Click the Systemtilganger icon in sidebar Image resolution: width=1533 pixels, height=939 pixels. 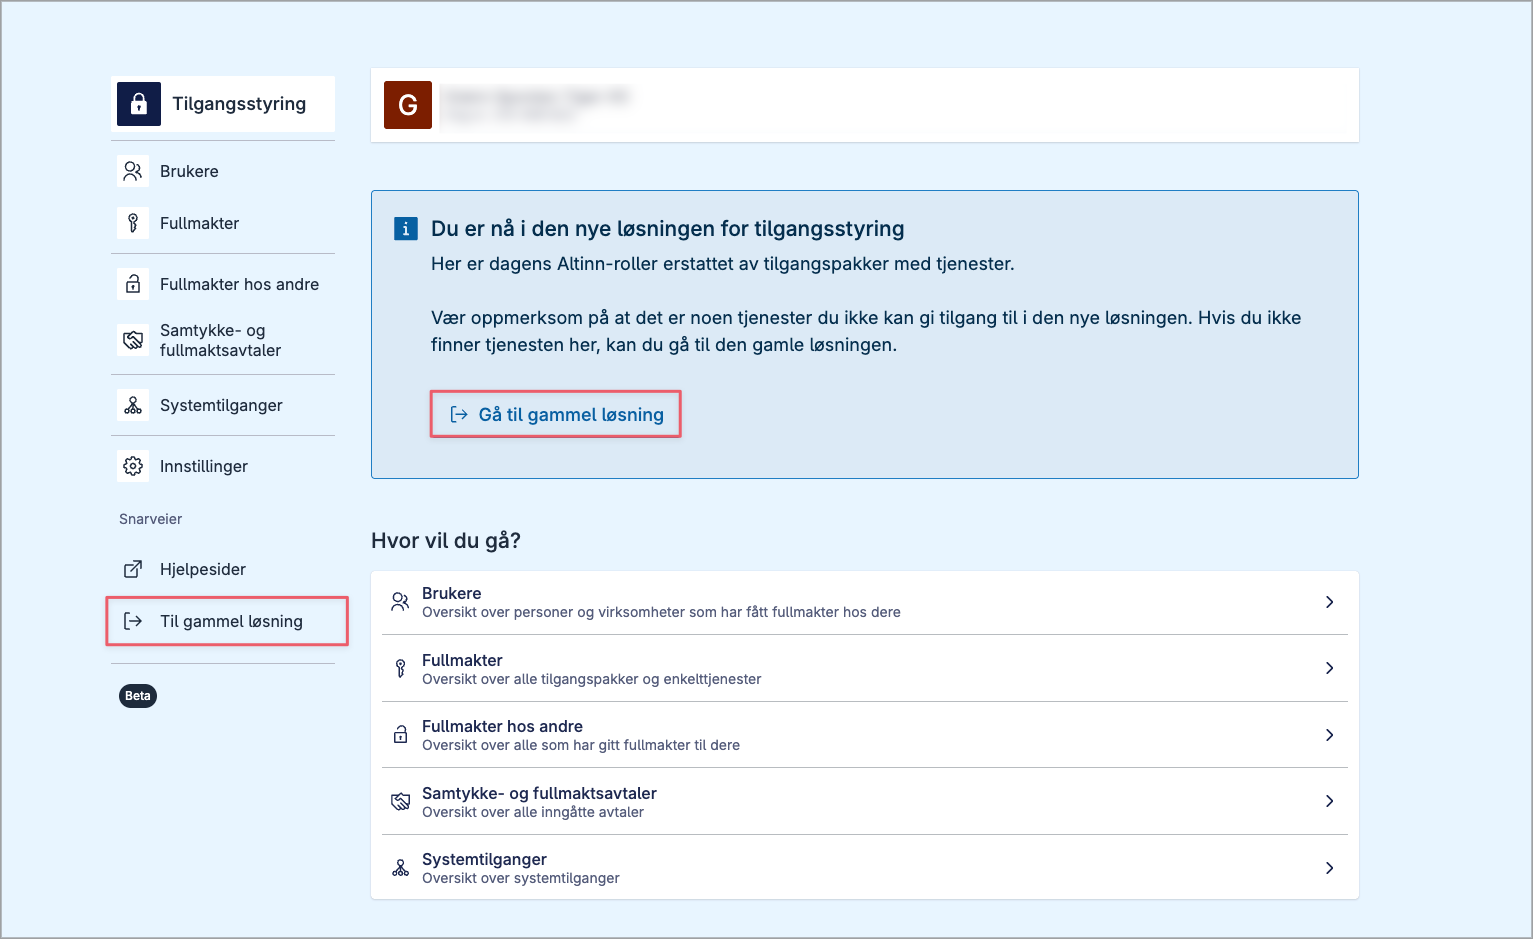click(x=133, y=405)
